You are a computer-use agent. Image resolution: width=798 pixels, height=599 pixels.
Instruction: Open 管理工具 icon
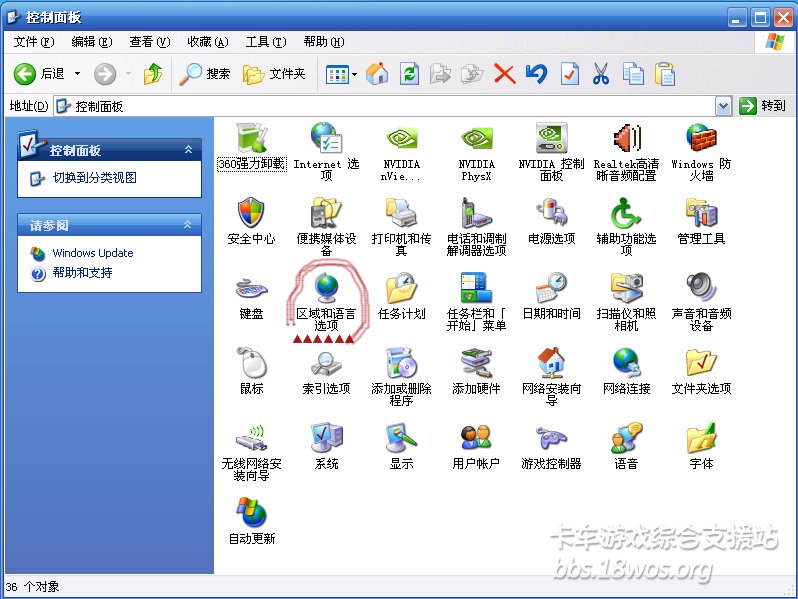pos(701,213)
